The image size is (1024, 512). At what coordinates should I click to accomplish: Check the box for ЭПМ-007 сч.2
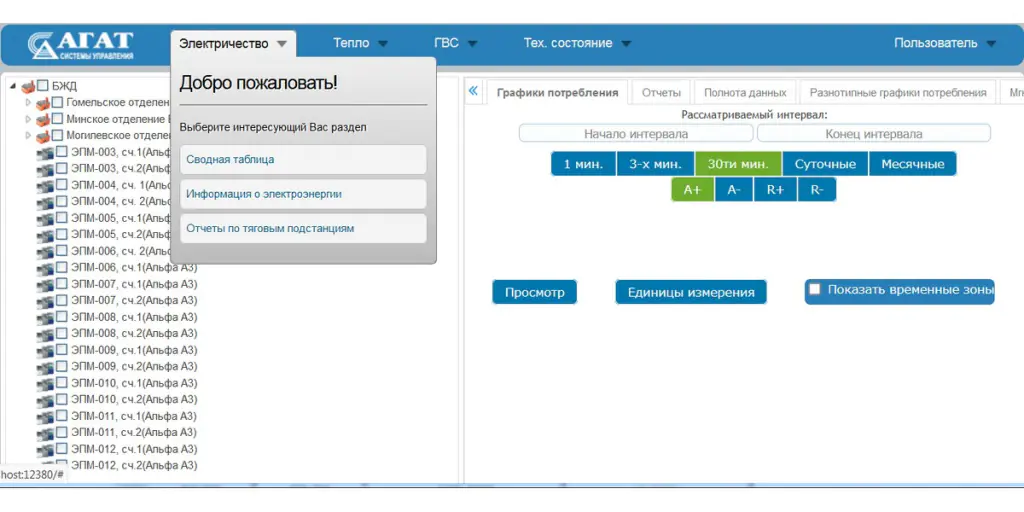click(61, 301)
